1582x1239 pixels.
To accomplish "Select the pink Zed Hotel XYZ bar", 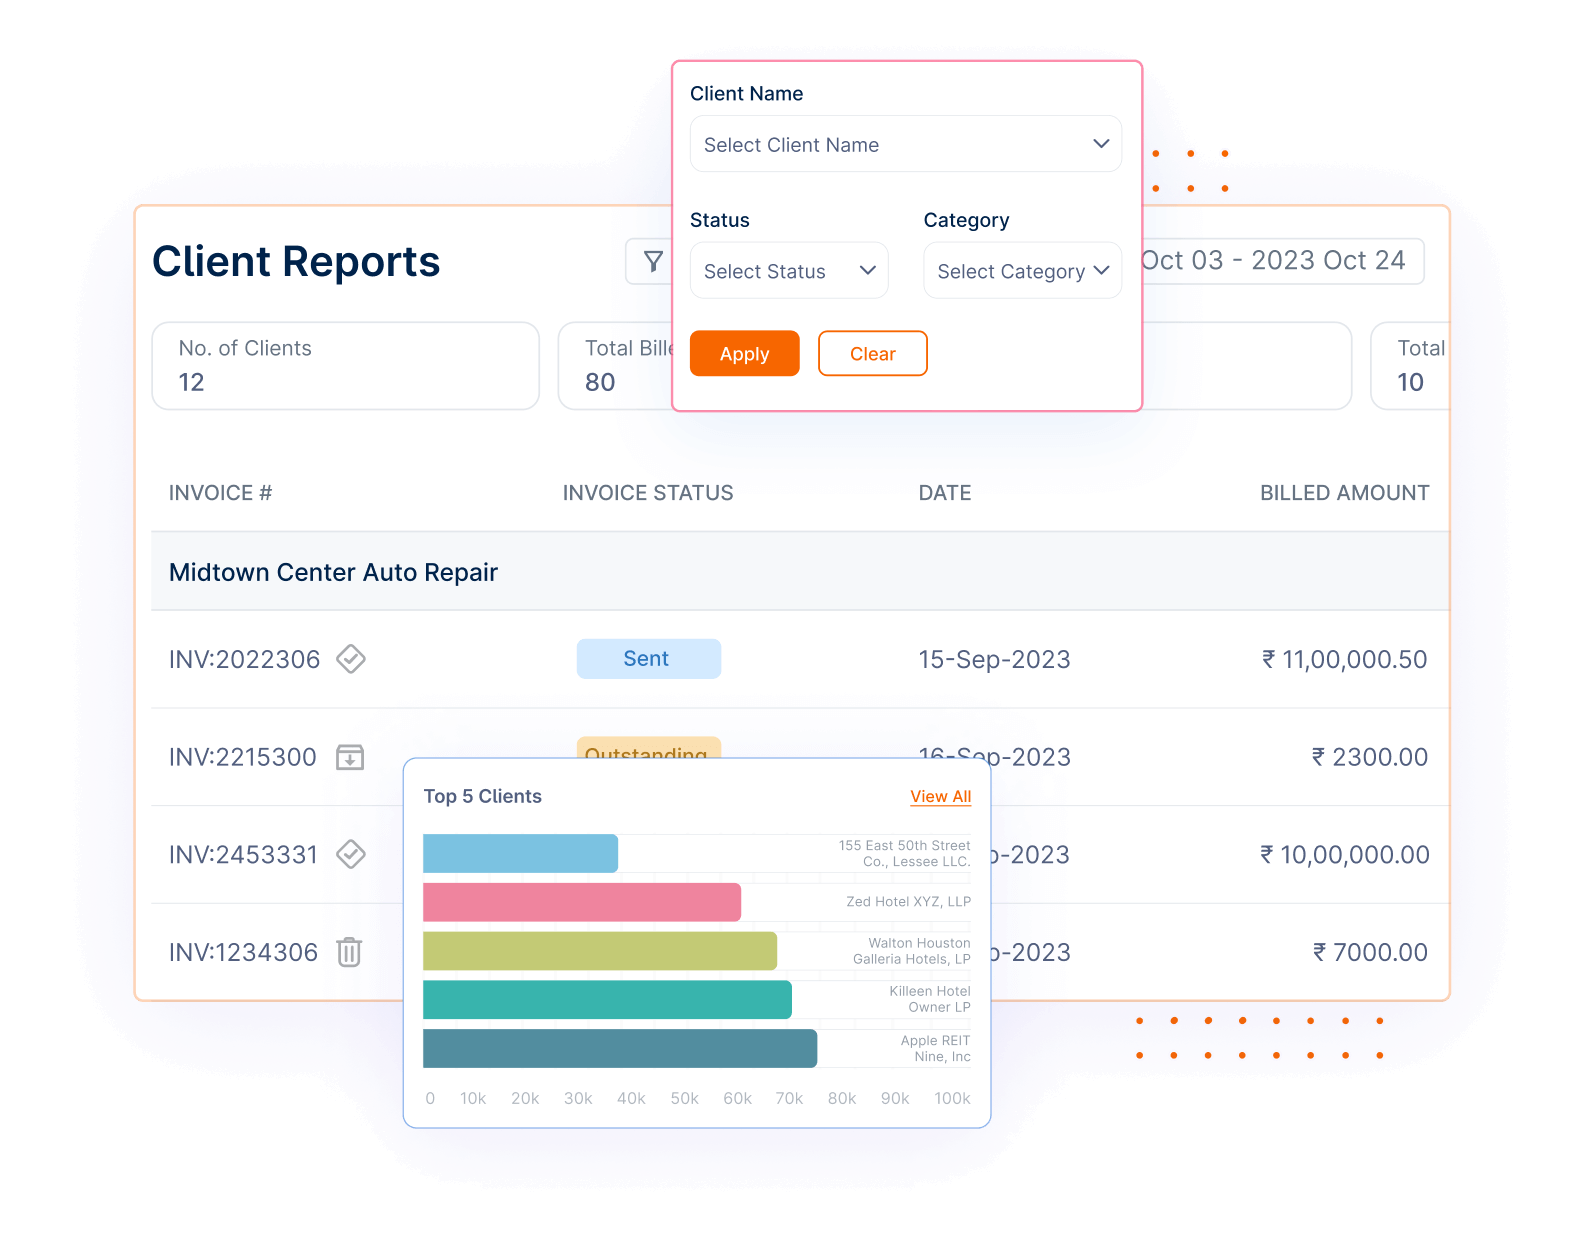I will 582,902.
